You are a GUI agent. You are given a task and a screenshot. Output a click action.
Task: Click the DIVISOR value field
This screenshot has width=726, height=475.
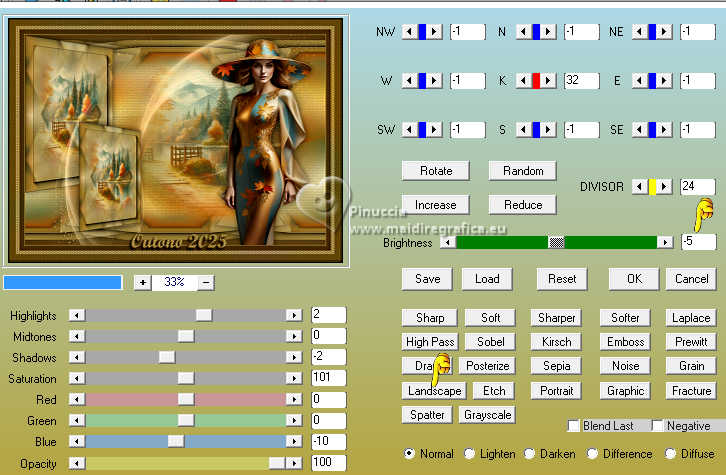698,187
